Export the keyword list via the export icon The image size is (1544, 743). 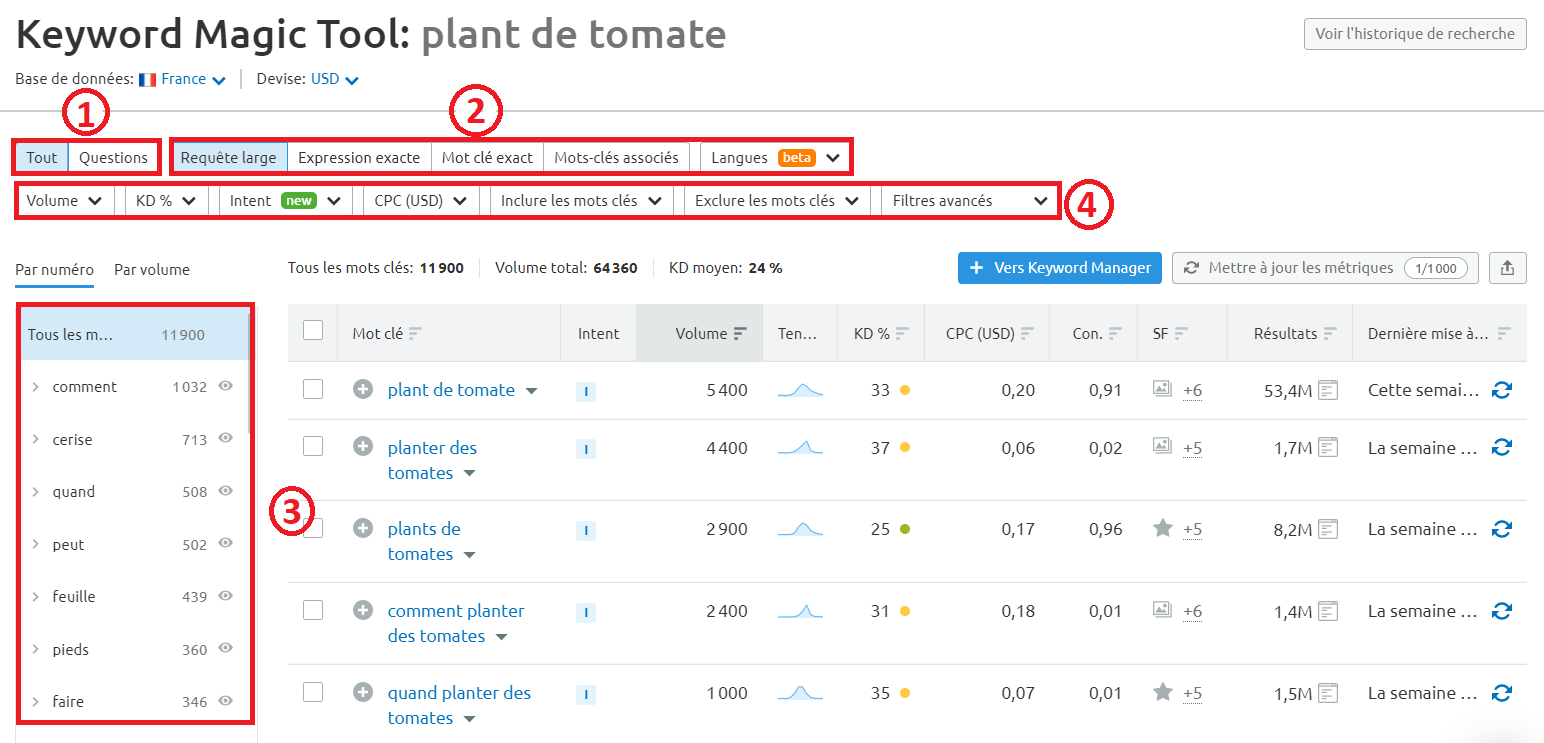pos(1509,267)
